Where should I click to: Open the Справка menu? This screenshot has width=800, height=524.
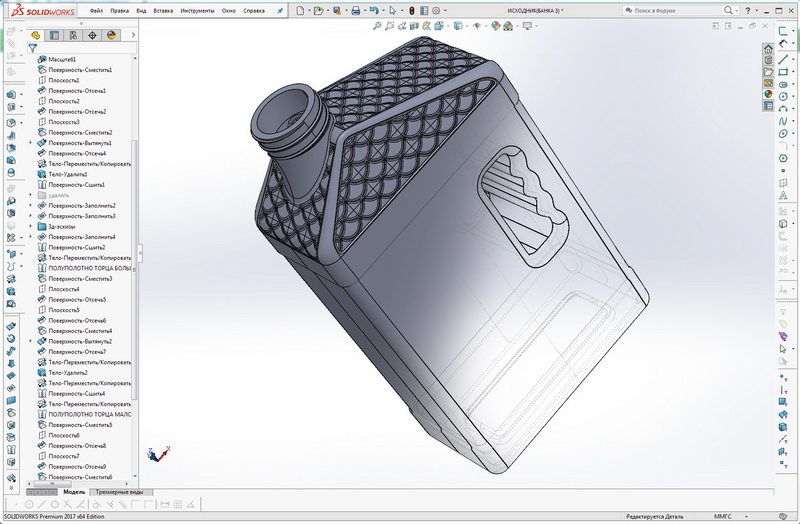tap(254, 10)
